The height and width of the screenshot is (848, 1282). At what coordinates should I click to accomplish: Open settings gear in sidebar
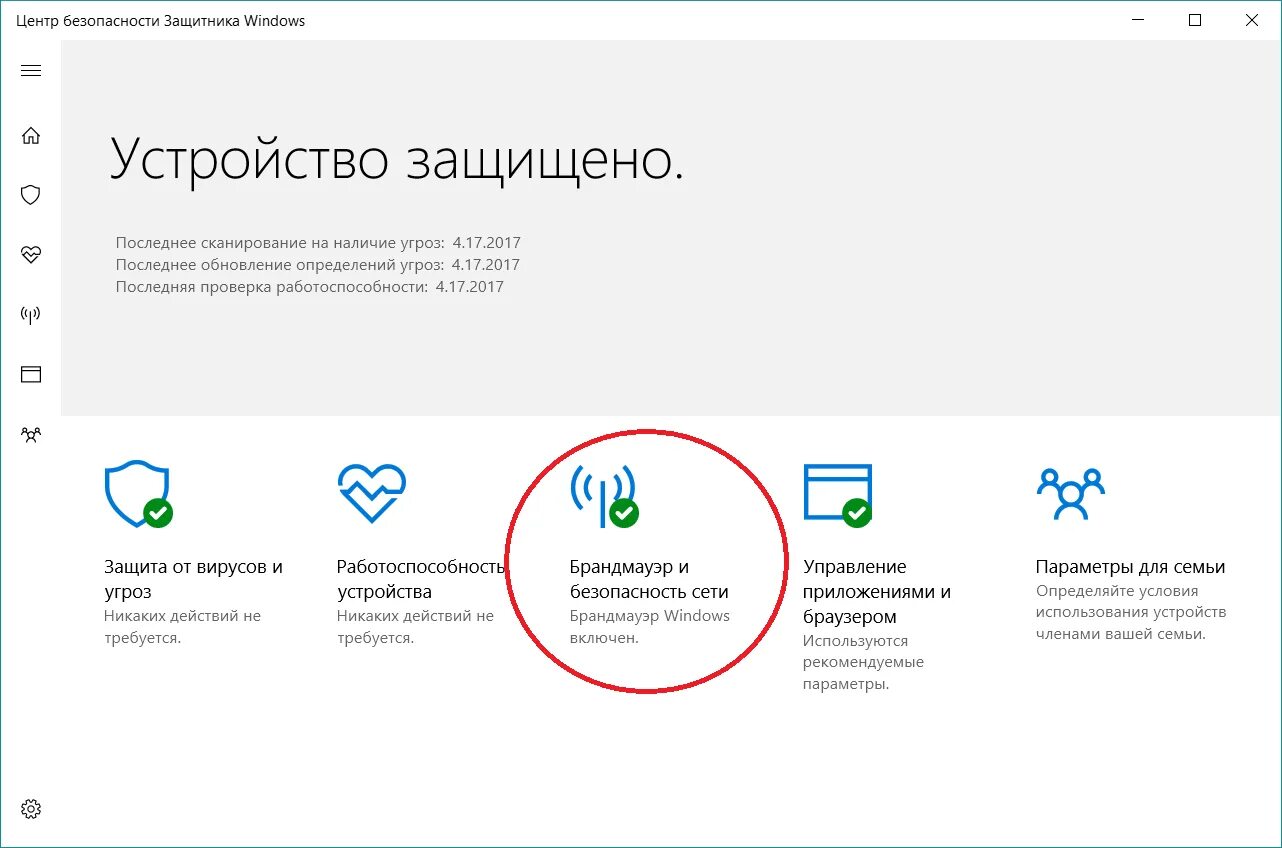pos(31,808)
